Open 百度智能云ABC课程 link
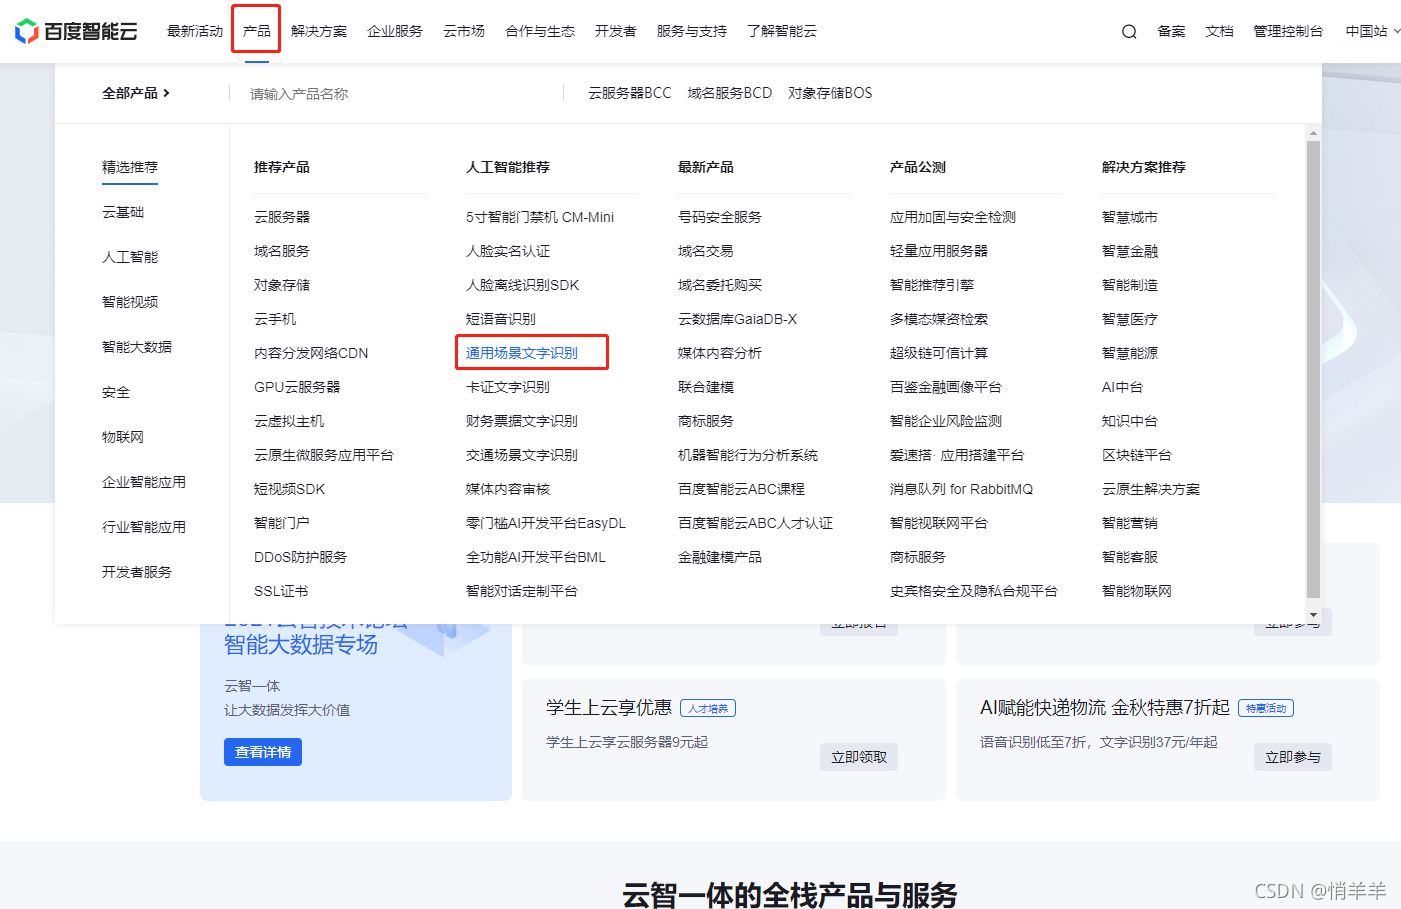Viewport: 1401px width, 909px height. click(x=741, y=489)
